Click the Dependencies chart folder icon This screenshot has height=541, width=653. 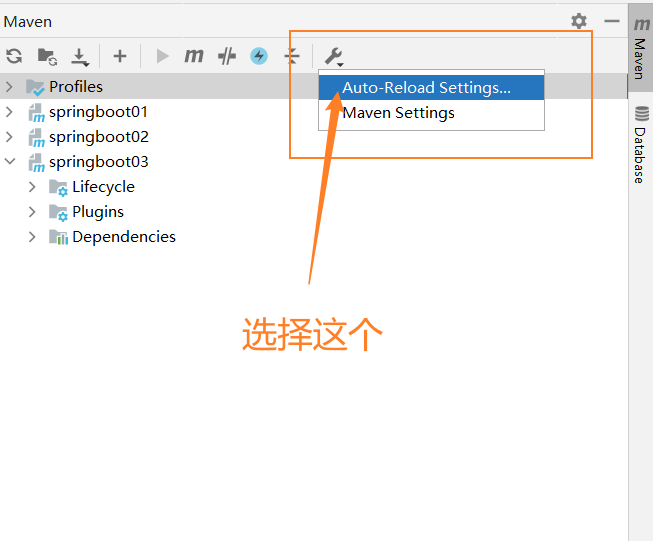click(x=58, y=237)
